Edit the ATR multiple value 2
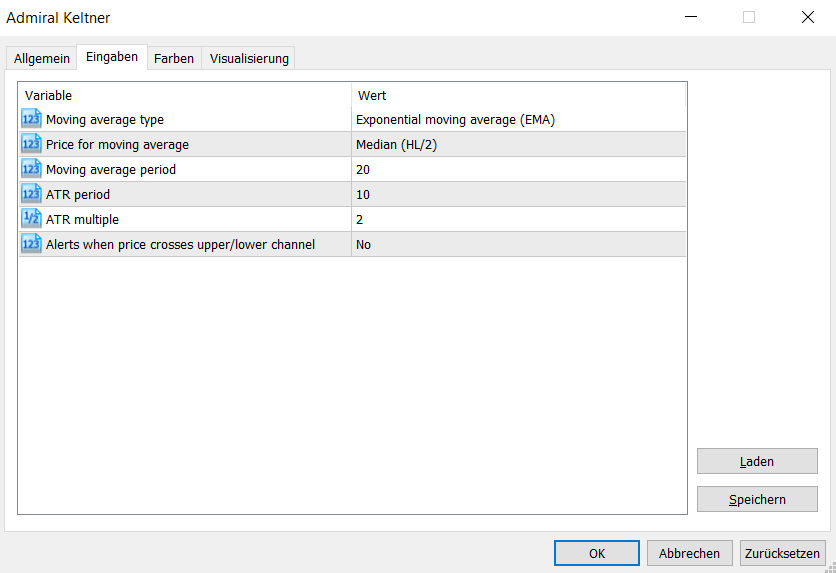This screenshot has height=573, width=836. click(x=518, y=220)
